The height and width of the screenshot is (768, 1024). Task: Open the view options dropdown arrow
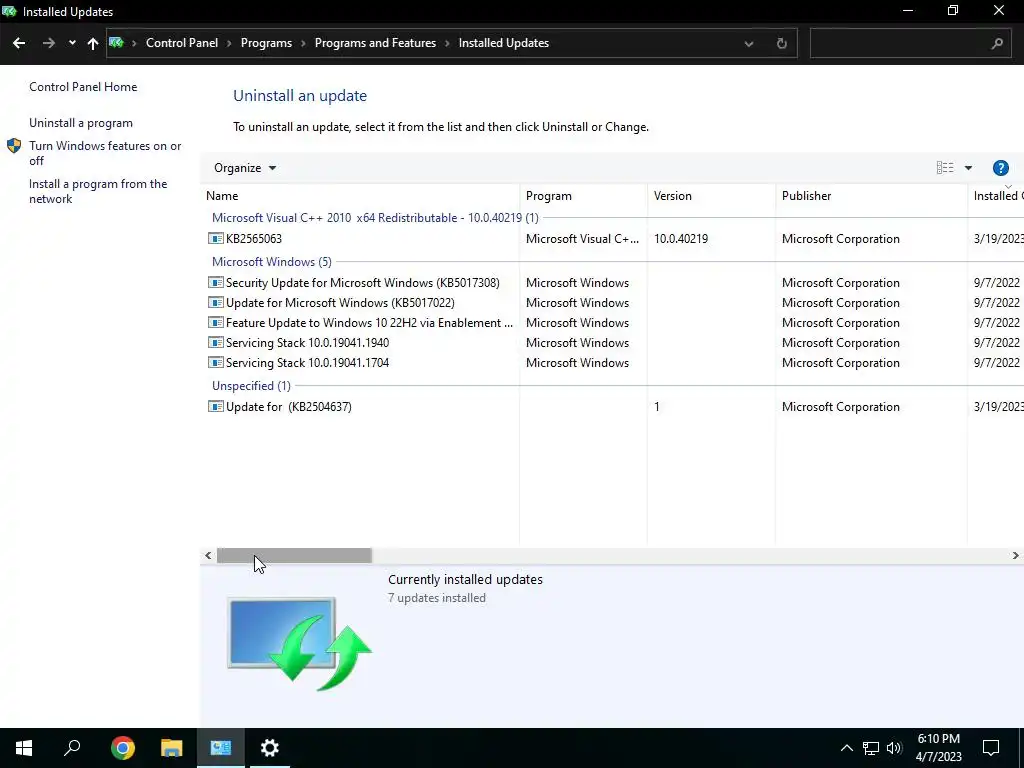pos(968,168)
